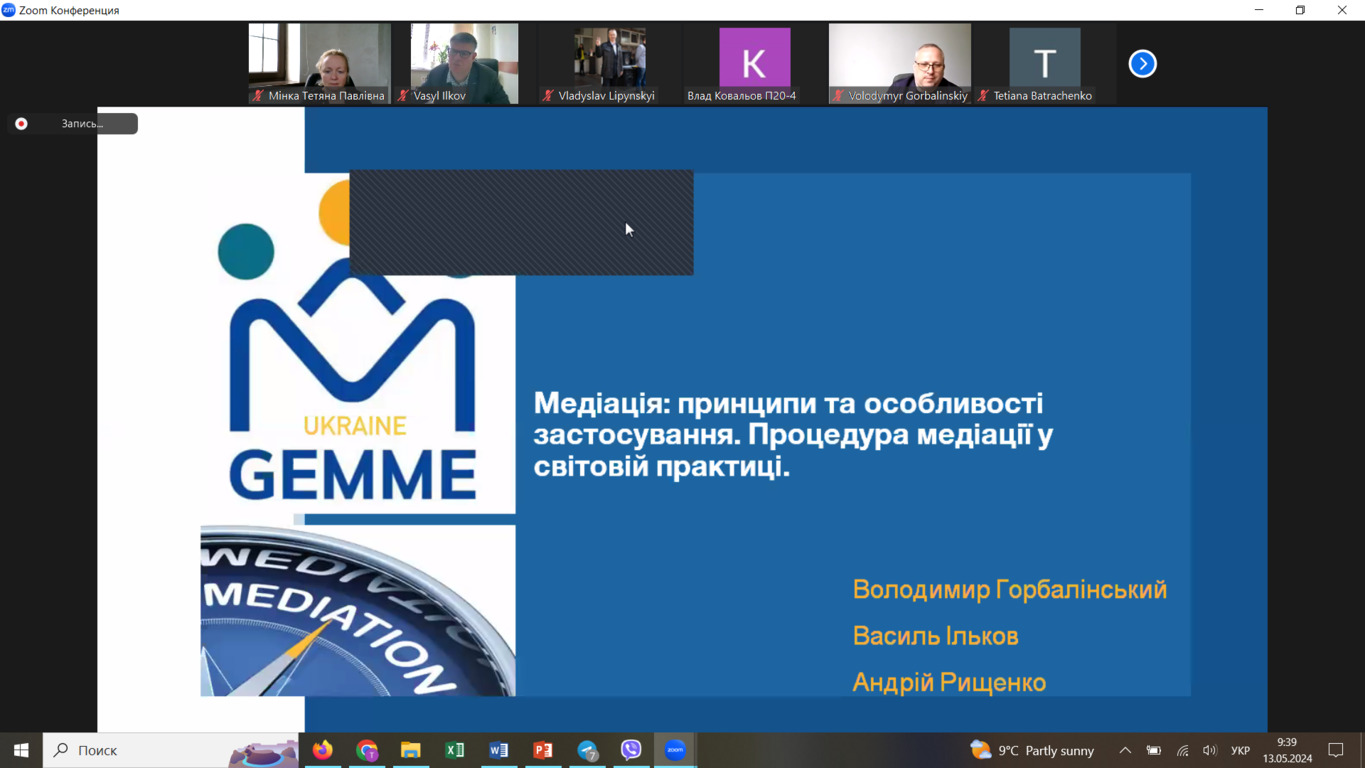
Task: Show next participants with the blue arrow
Action: tap(1142, 64)
